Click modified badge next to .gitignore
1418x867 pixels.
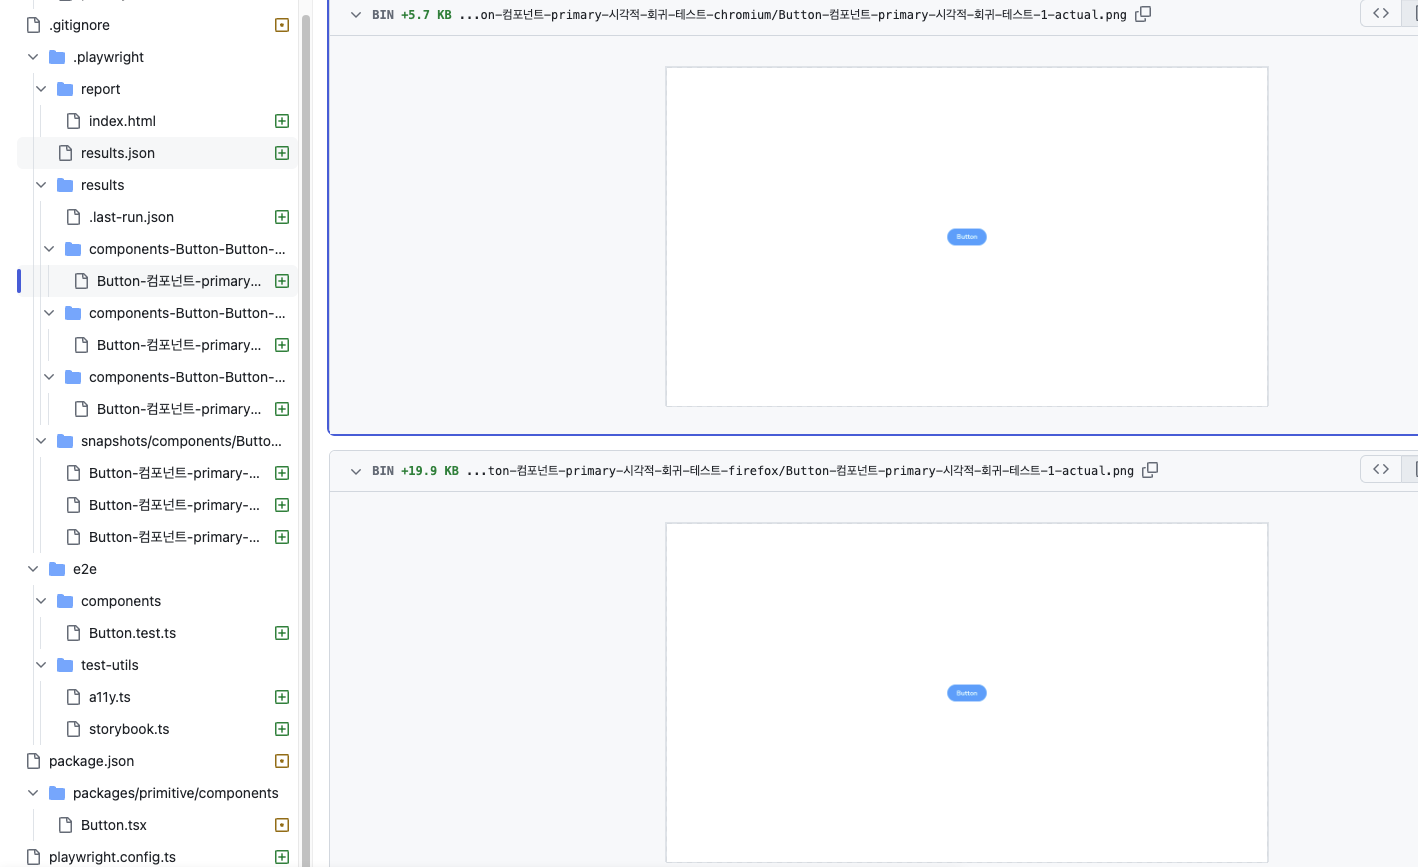pos(282,25)
